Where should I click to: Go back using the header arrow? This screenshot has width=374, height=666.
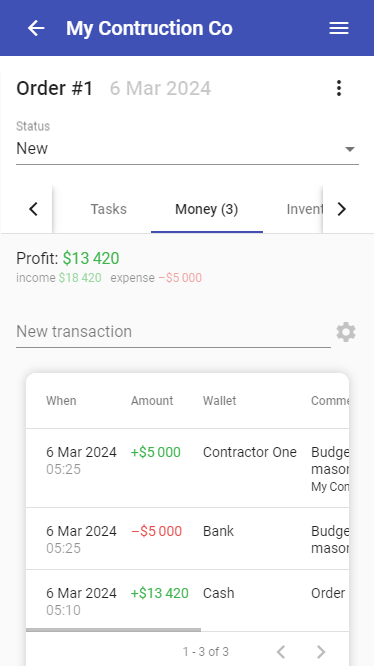pyautogui.click(x=36, y=28)
